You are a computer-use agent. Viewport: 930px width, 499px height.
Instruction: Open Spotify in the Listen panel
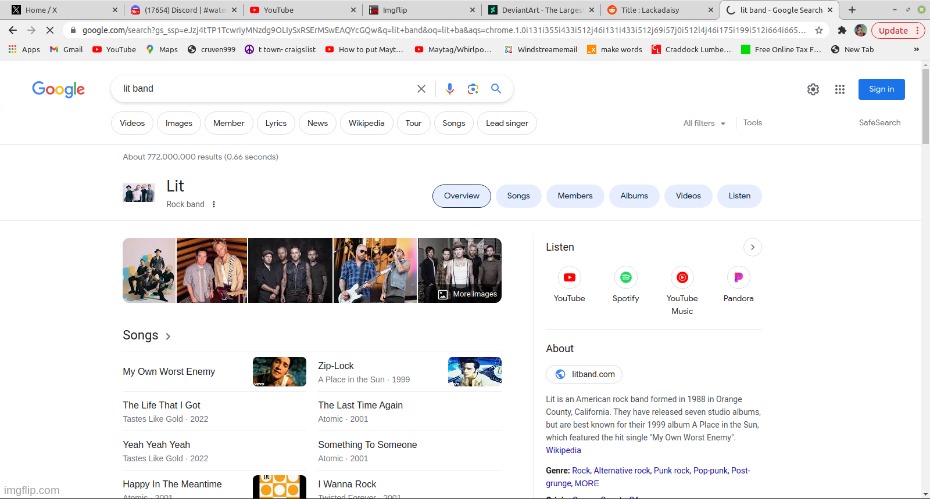[x=626, y=285]
